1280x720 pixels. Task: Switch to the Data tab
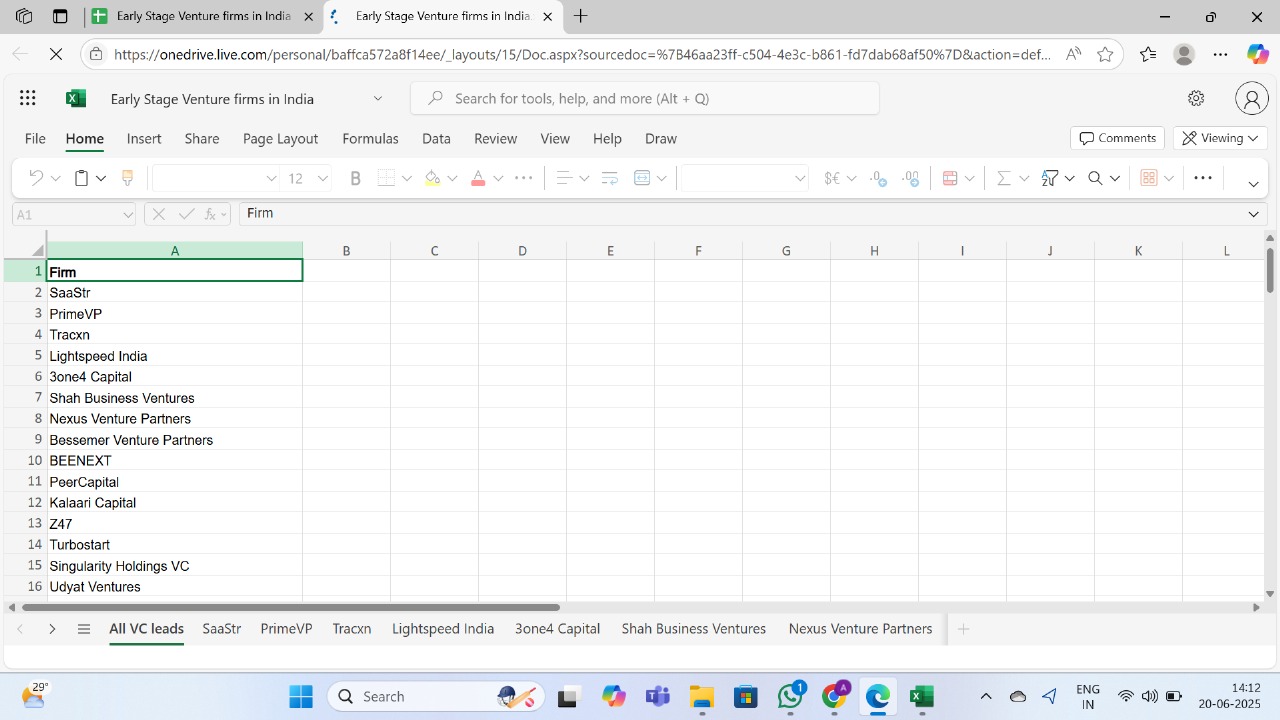click(x=436, y=138)
